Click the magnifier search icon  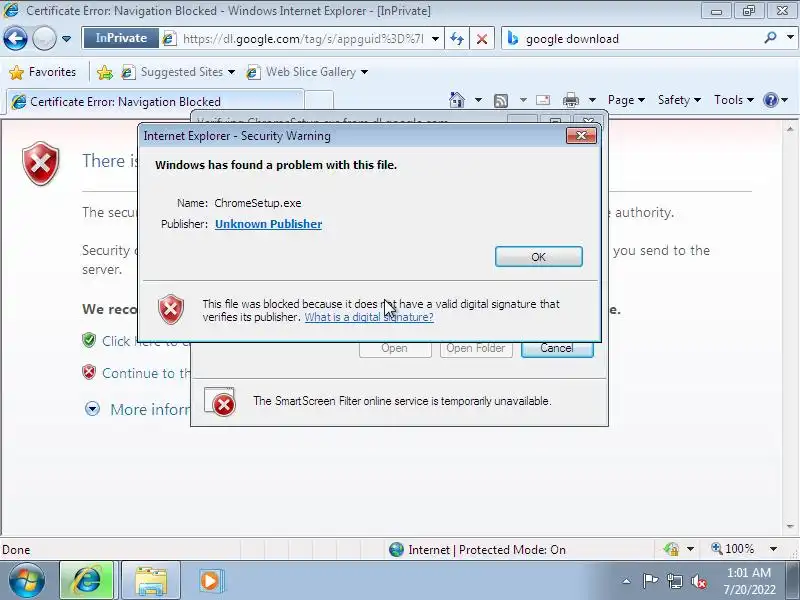pos(770,38)
